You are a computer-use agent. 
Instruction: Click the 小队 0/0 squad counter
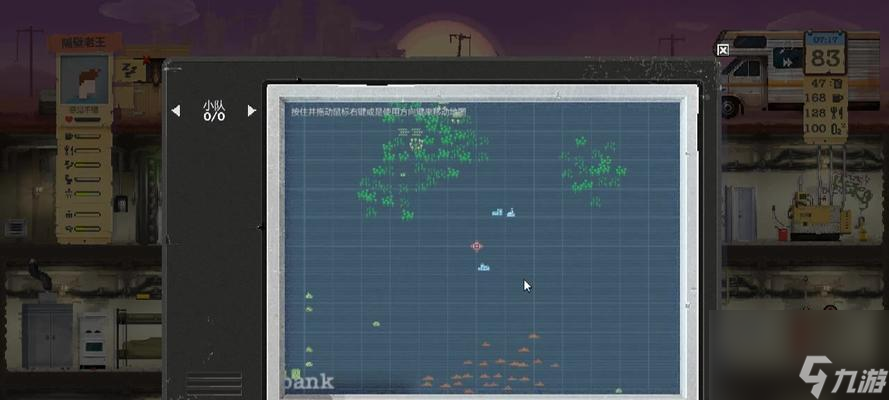coord(214,111)
